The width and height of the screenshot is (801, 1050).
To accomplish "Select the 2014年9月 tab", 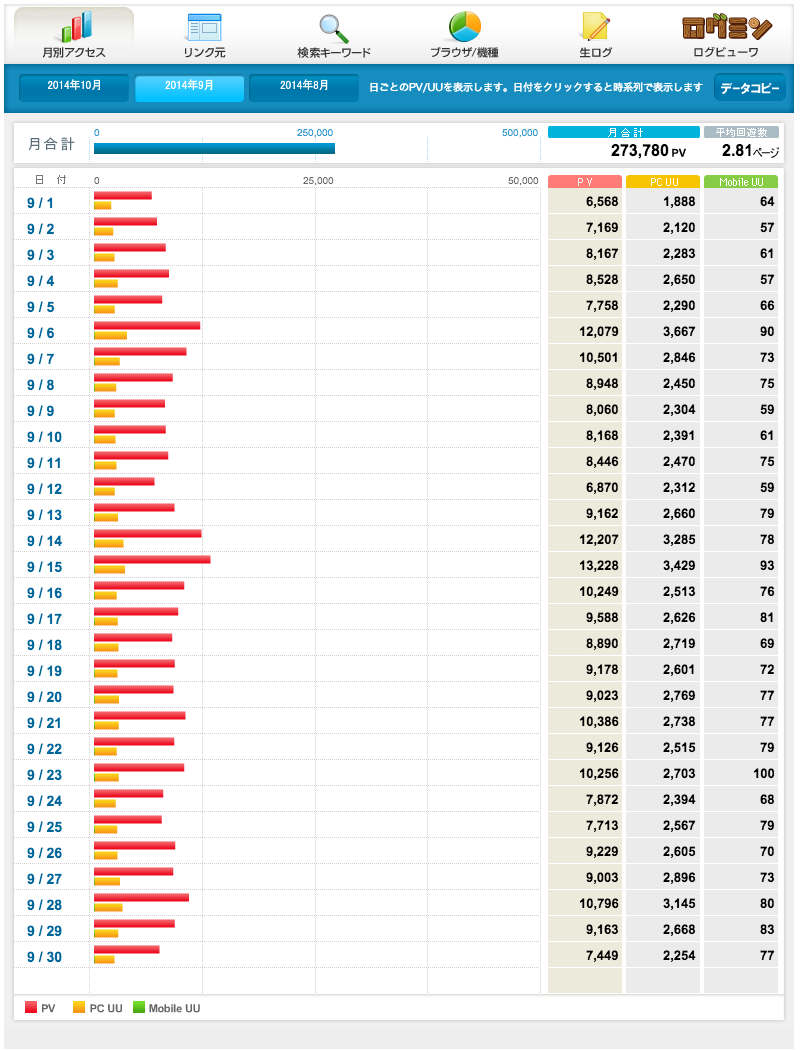I will (190, 87).
